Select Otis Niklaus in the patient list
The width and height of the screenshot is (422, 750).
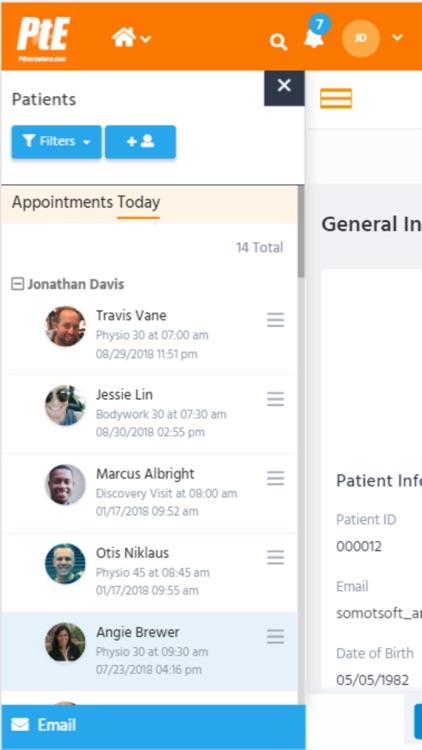tap(149, 572)
